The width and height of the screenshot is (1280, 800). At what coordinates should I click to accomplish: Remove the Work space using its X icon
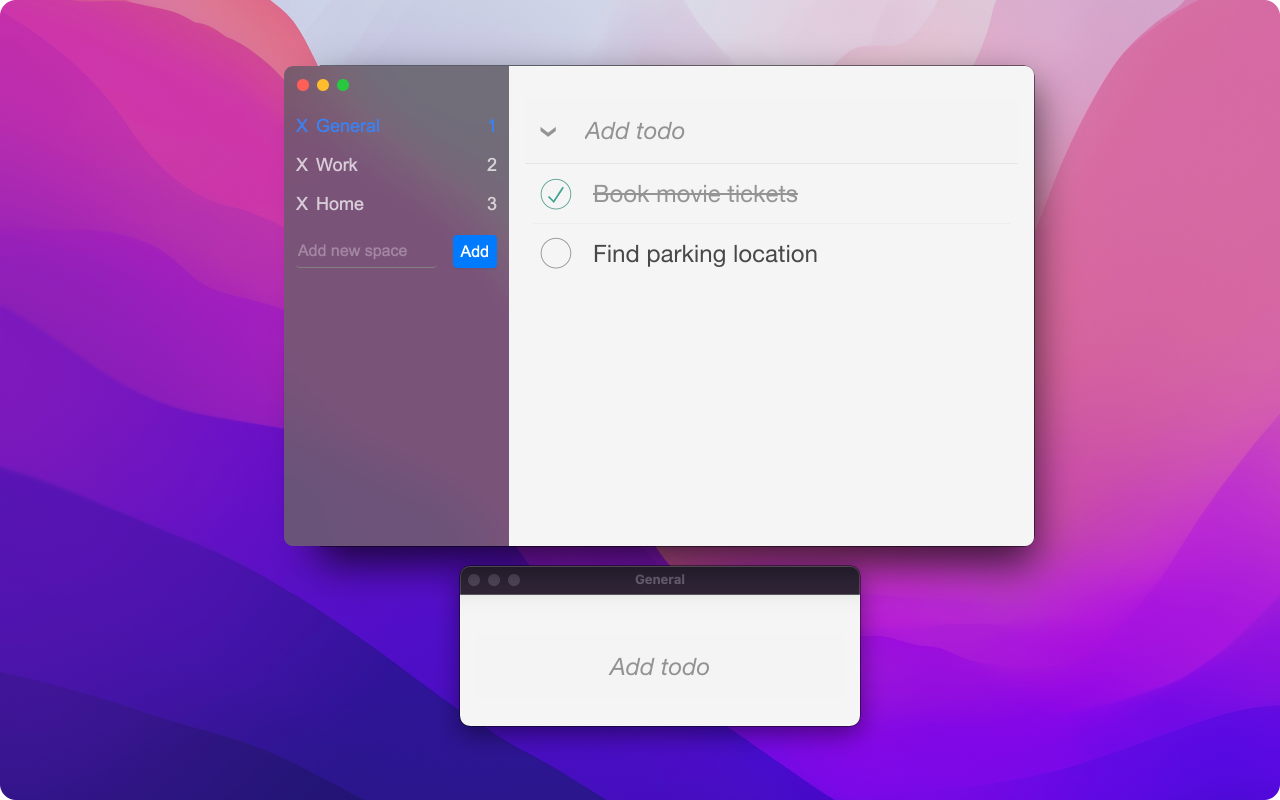[302, 165]
